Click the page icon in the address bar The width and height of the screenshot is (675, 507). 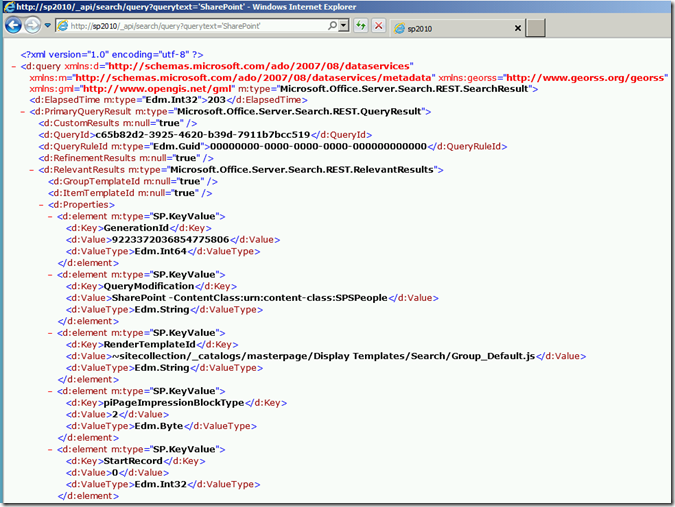[x=63, y=26]
